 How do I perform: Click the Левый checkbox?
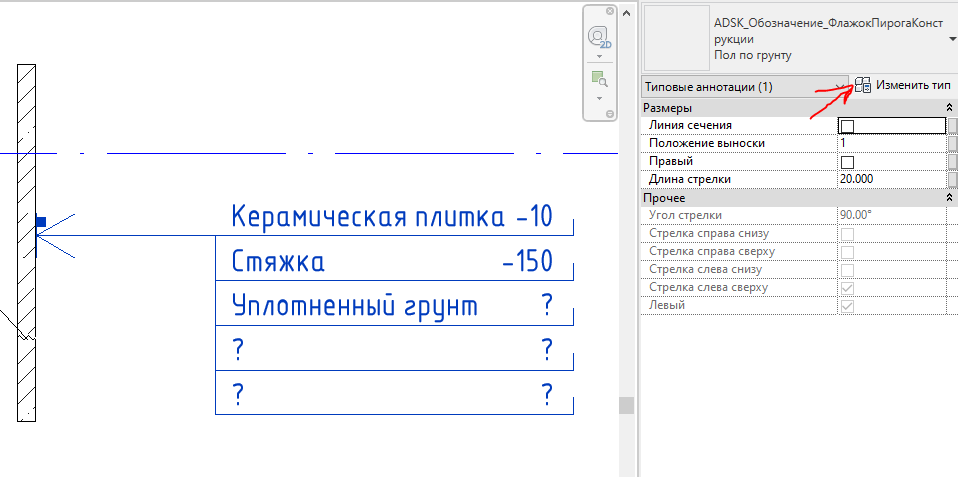click(848, 306)
